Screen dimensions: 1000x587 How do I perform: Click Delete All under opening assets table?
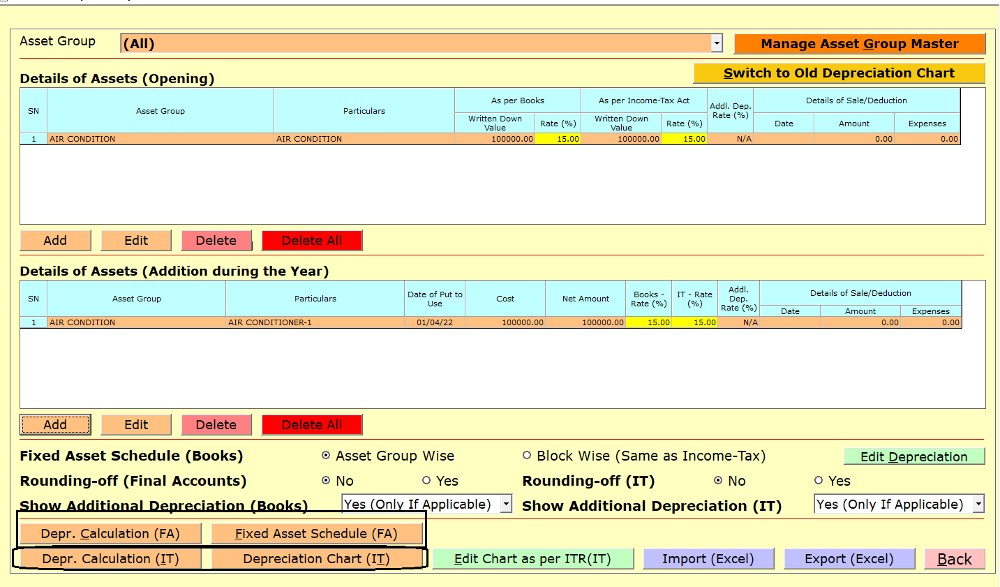click(x=311, y=241)
